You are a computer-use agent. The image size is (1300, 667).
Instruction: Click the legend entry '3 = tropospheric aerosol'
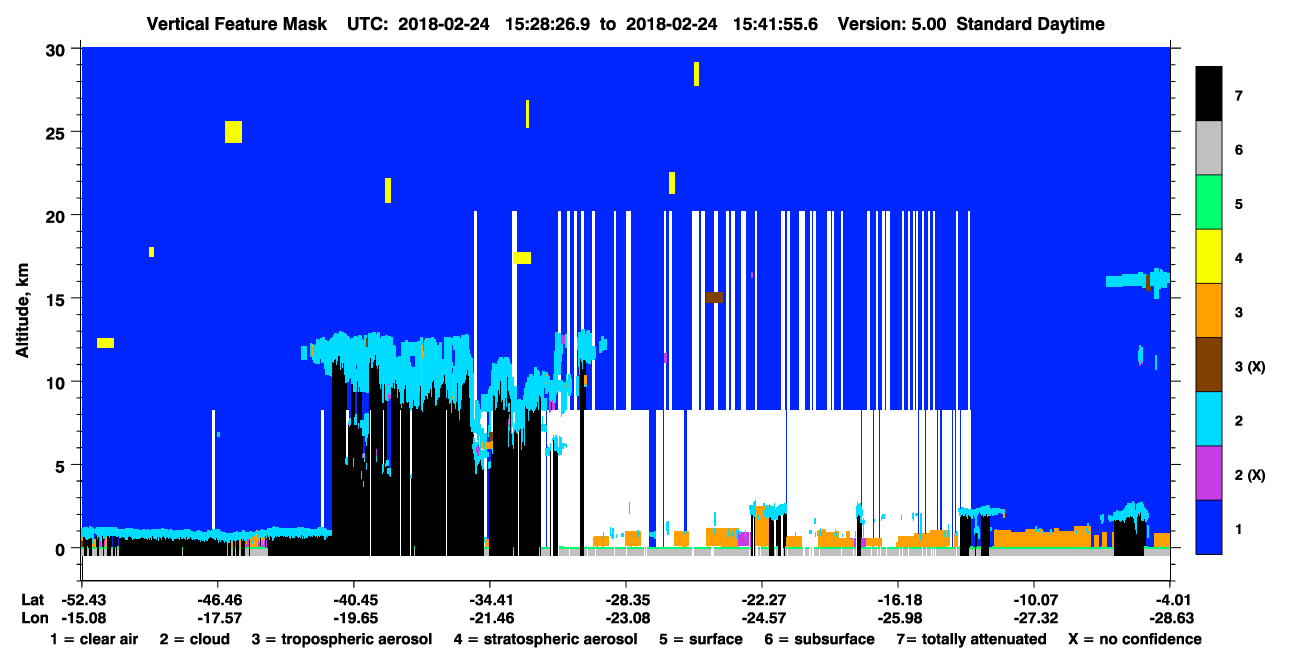click(x=342, y=639)
